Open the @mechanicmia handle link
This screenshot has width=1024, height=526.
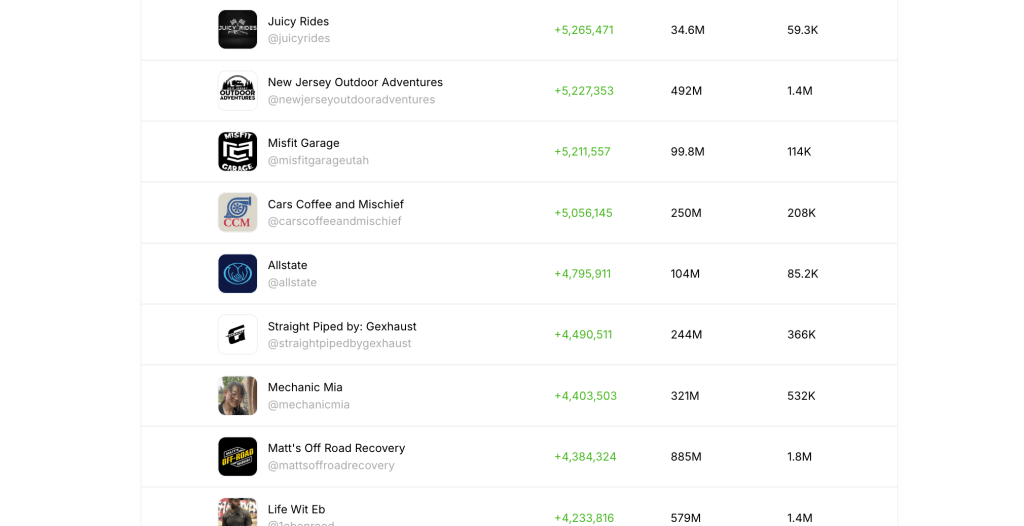click(308, 405)
